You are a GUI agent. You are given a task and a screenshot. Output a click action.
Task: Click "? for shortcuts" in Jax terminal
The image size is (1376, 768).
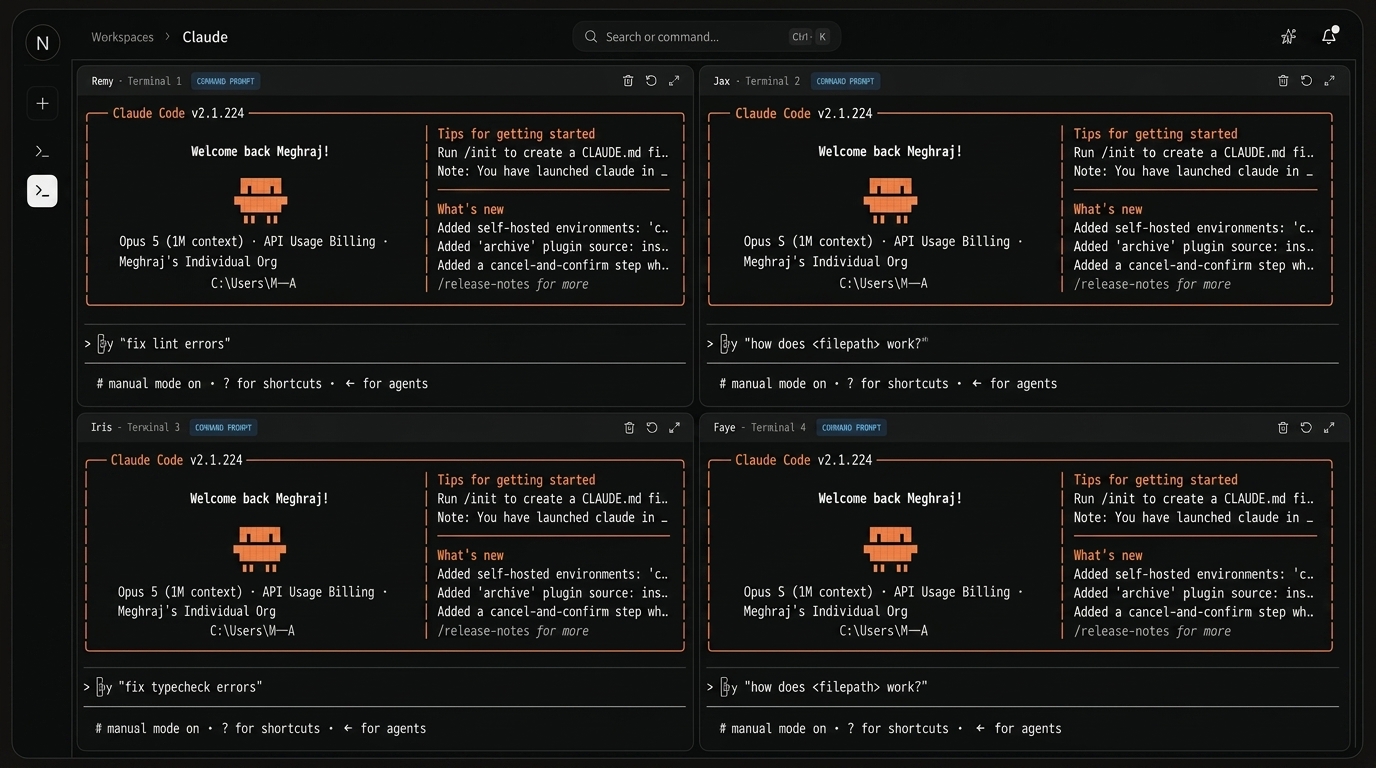897,384
